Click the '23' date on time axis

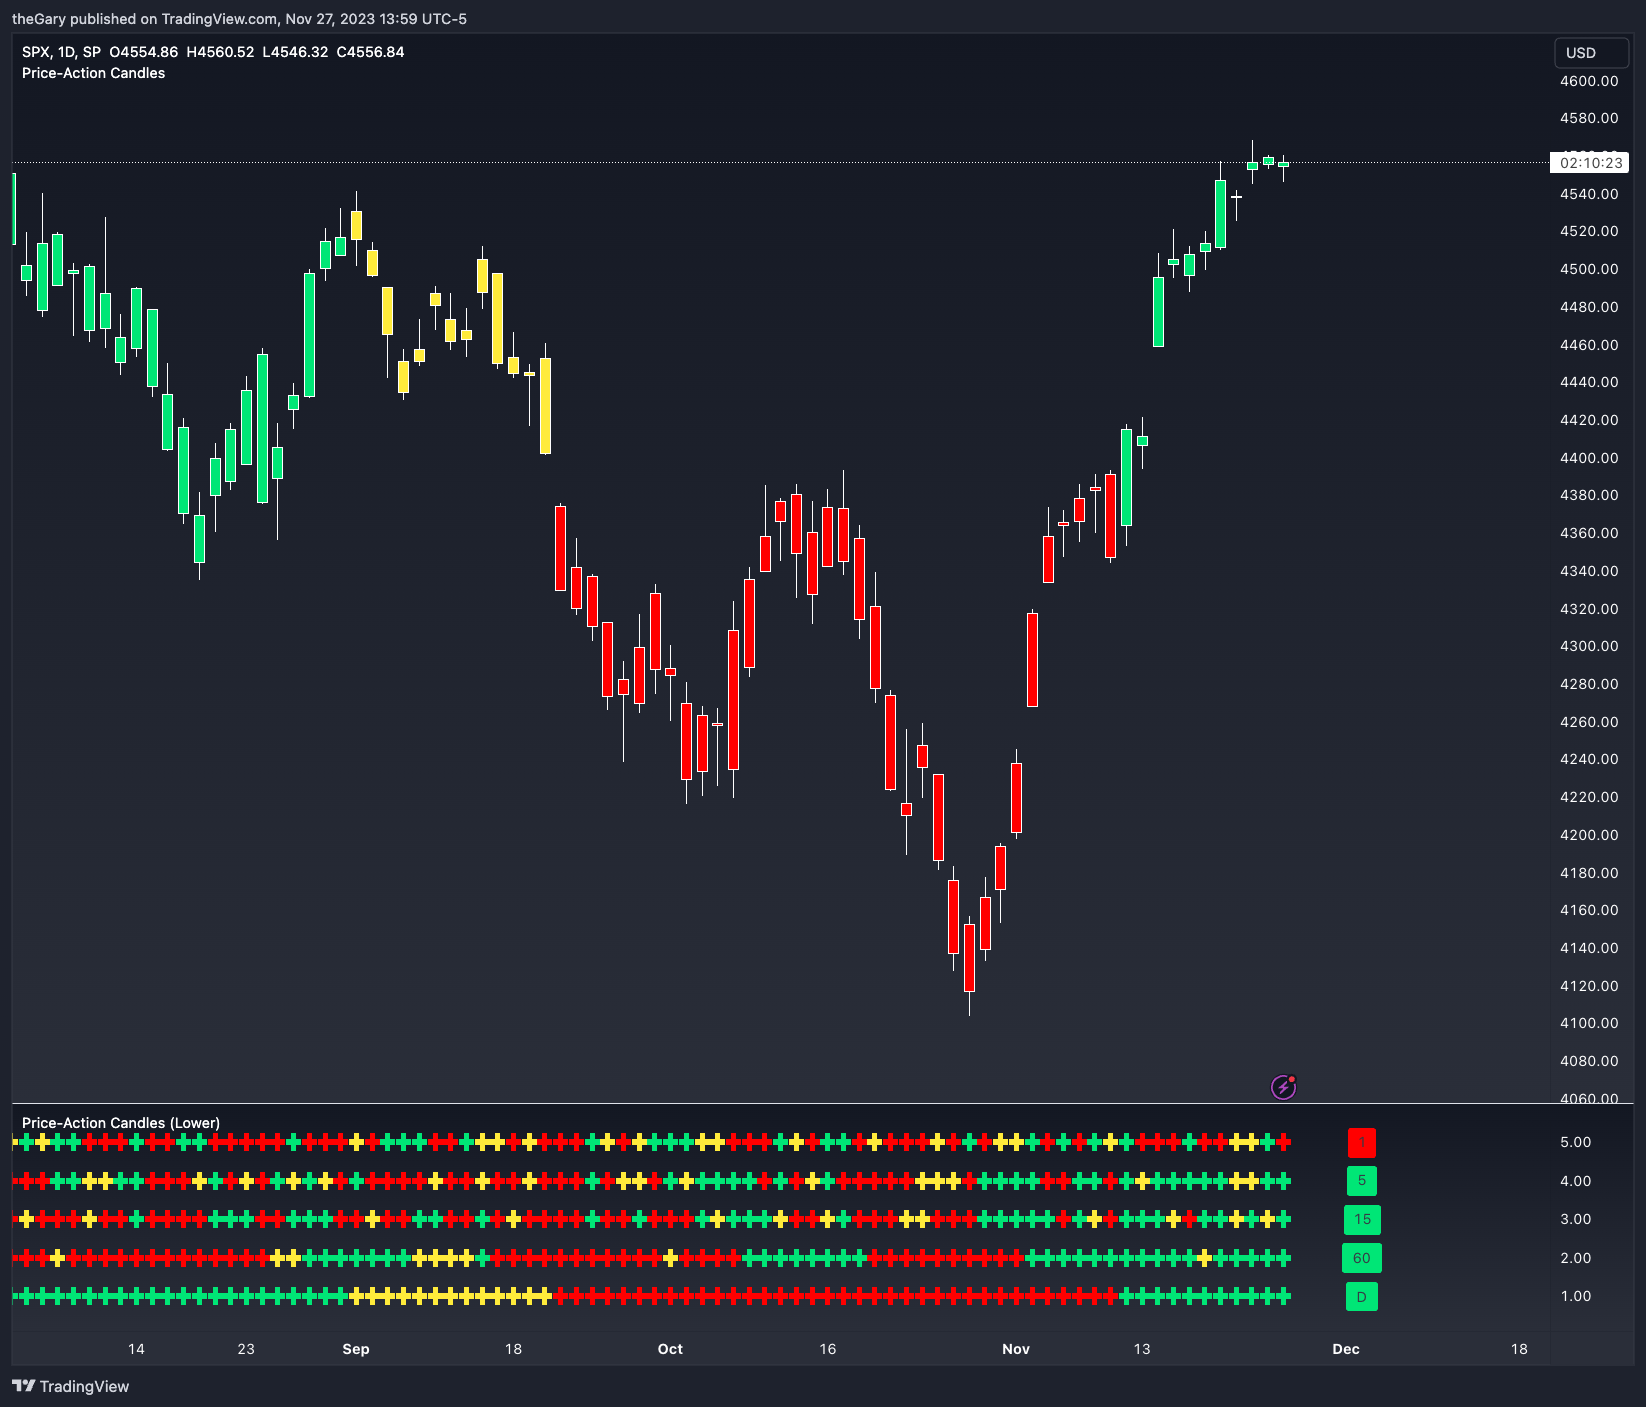coord(246,1349)
